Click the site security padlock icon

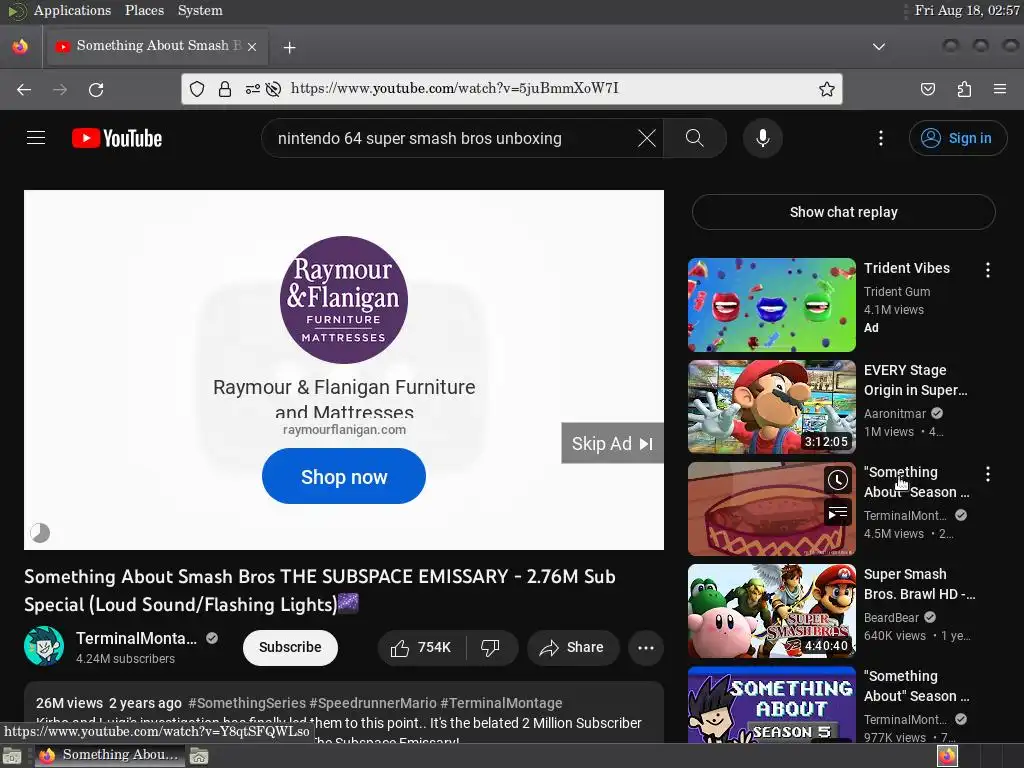225,89
